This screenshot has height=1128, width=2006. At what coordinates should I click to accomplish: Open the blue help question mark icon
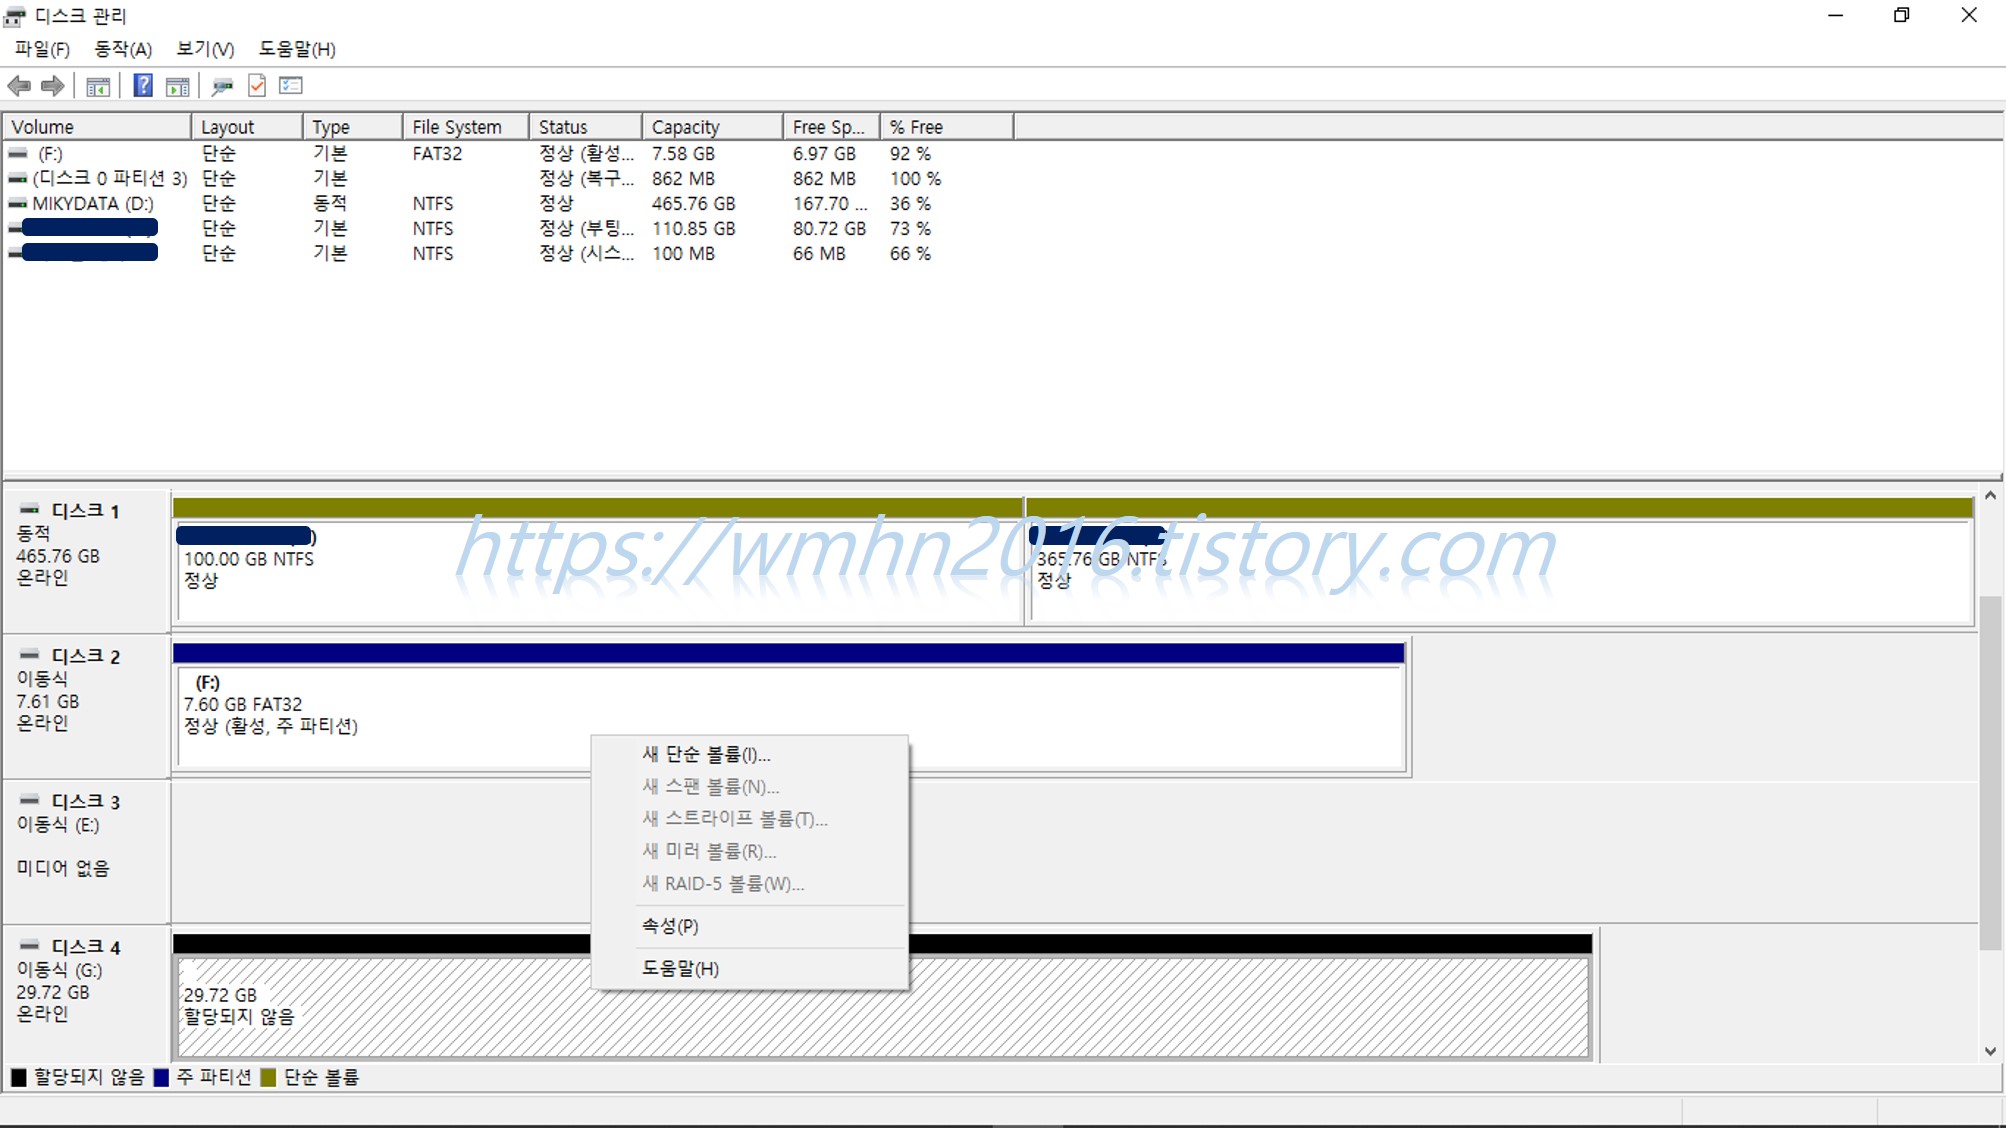point(143,86)
